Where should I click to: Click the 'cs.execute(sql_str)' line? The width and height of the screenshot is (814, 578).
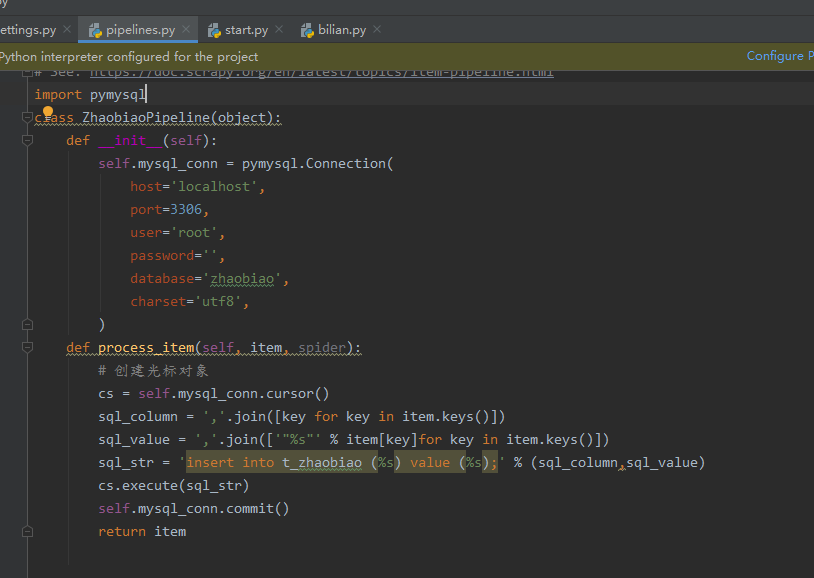174,486
